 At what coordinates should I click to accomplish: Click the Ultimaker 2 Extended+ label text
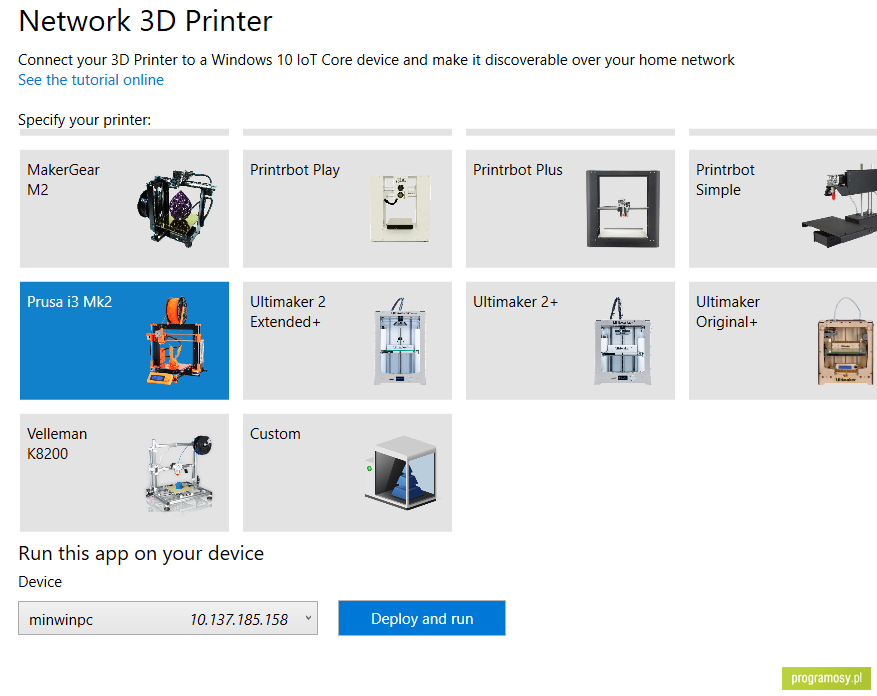point(287,312)
